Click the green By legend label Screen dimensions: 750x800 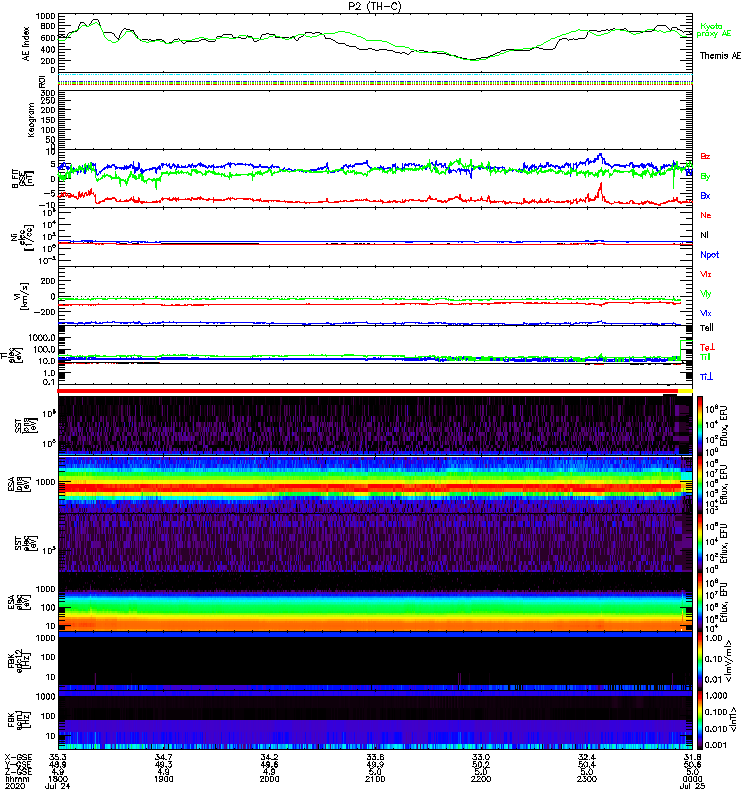705,176
